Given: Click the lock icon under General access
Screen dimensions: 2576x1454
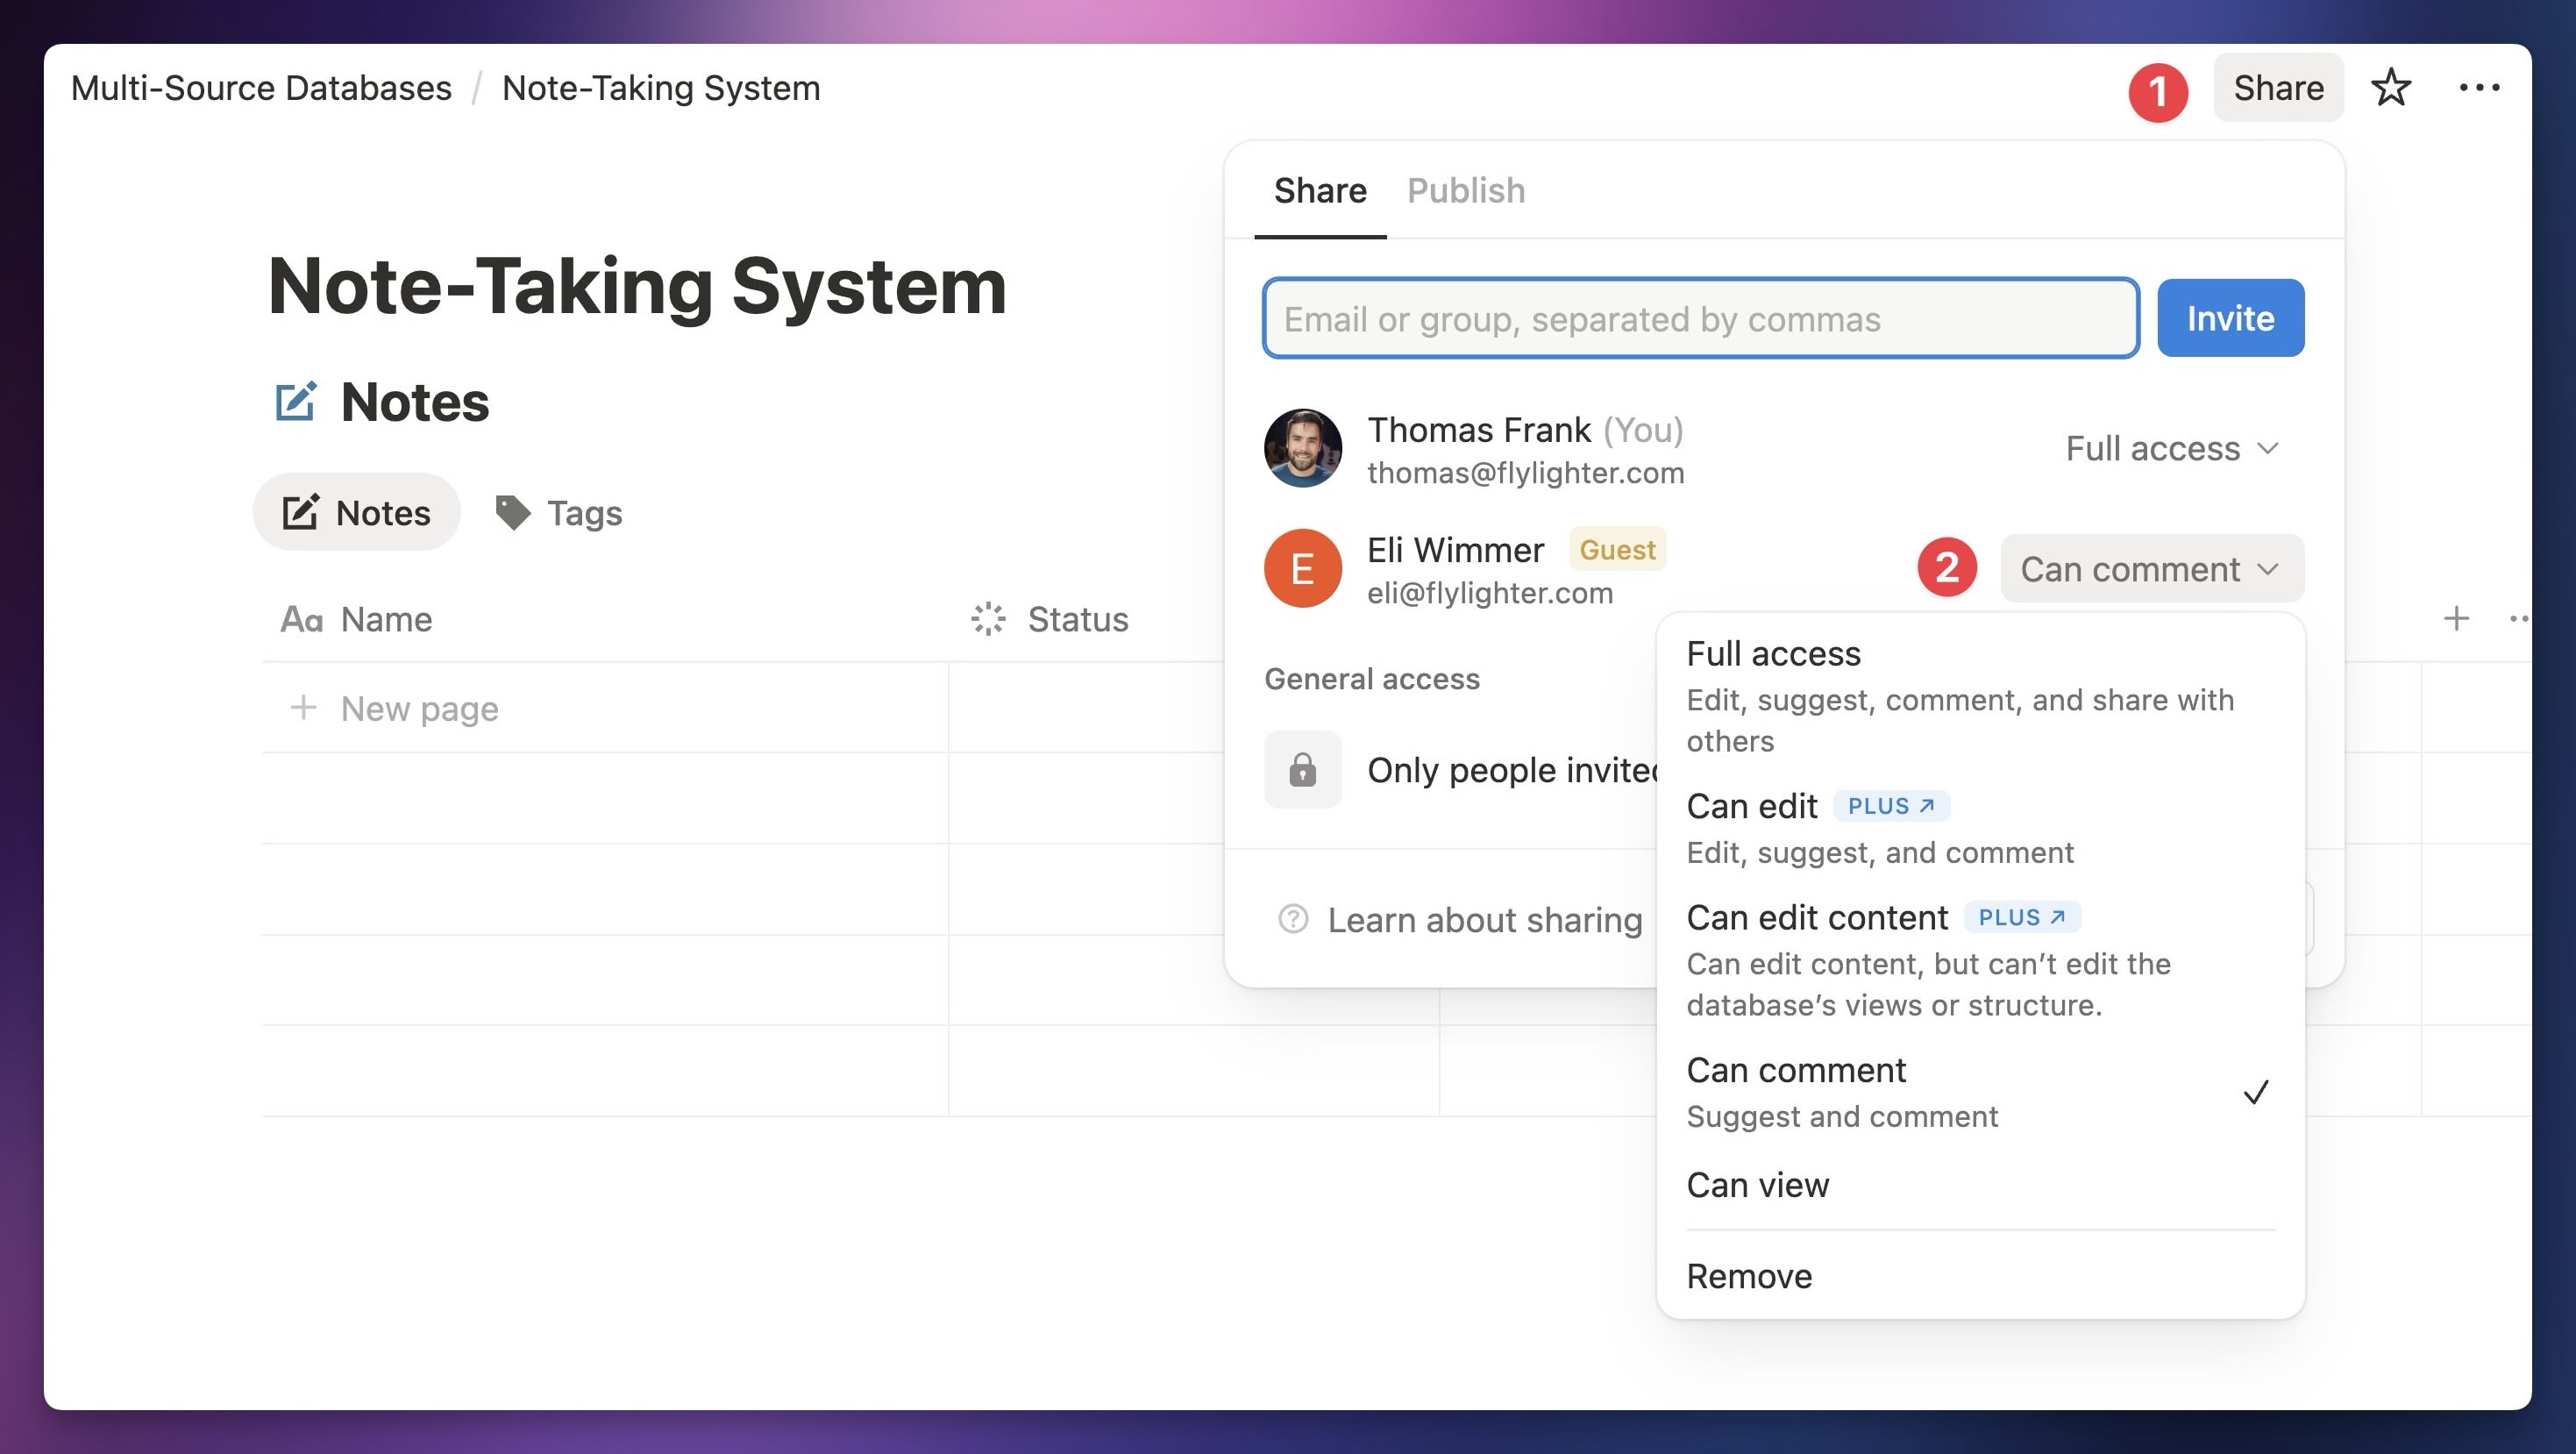Looking at the screenshot, I should 1302,769.
